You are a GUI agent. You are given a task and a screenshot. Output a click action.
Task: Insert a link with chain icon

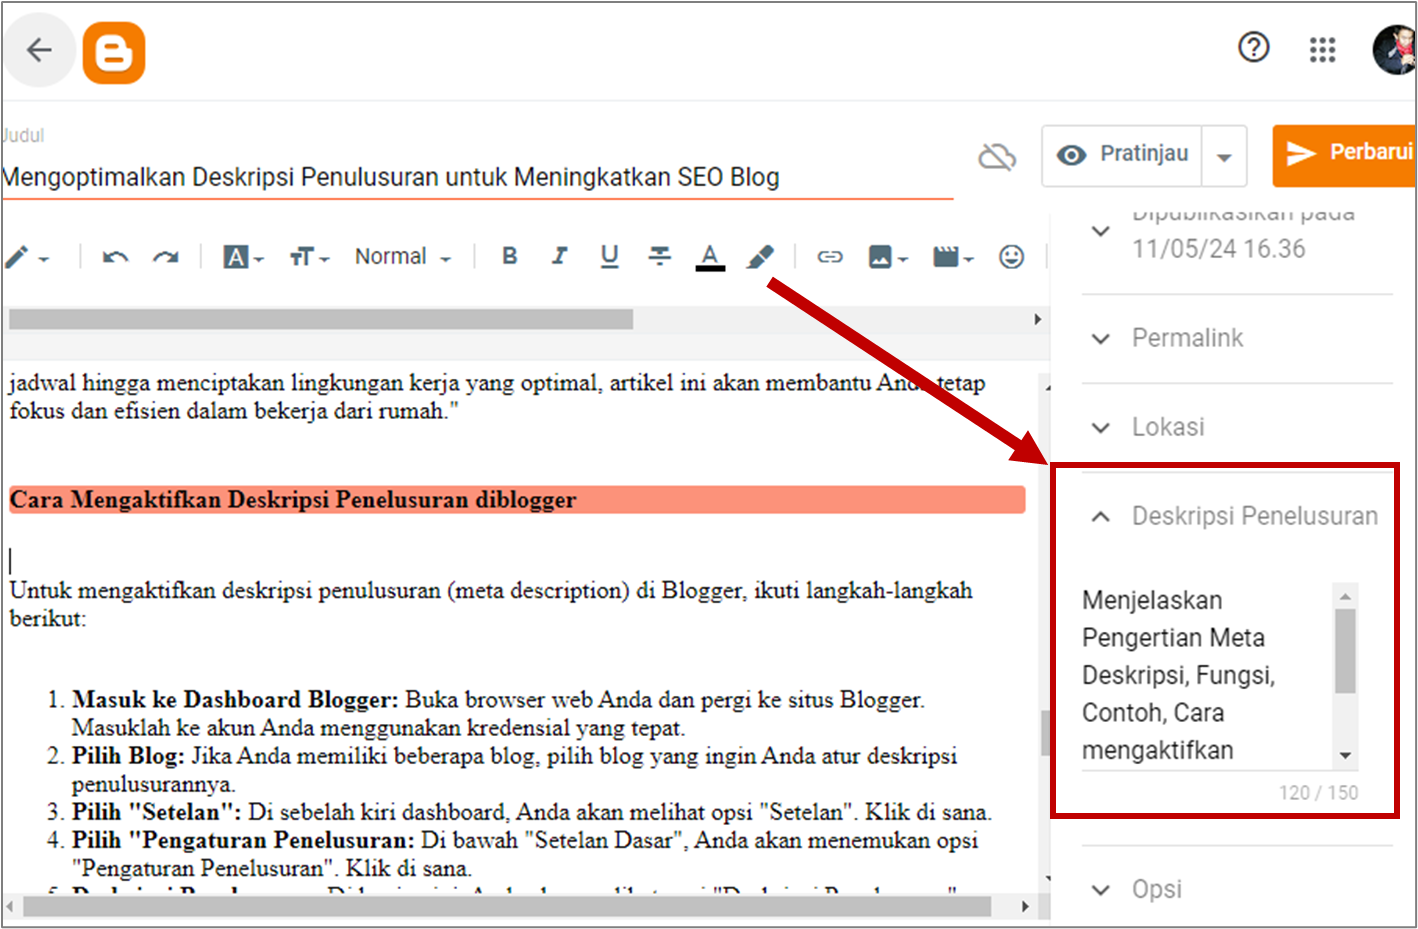coord(830,257)
